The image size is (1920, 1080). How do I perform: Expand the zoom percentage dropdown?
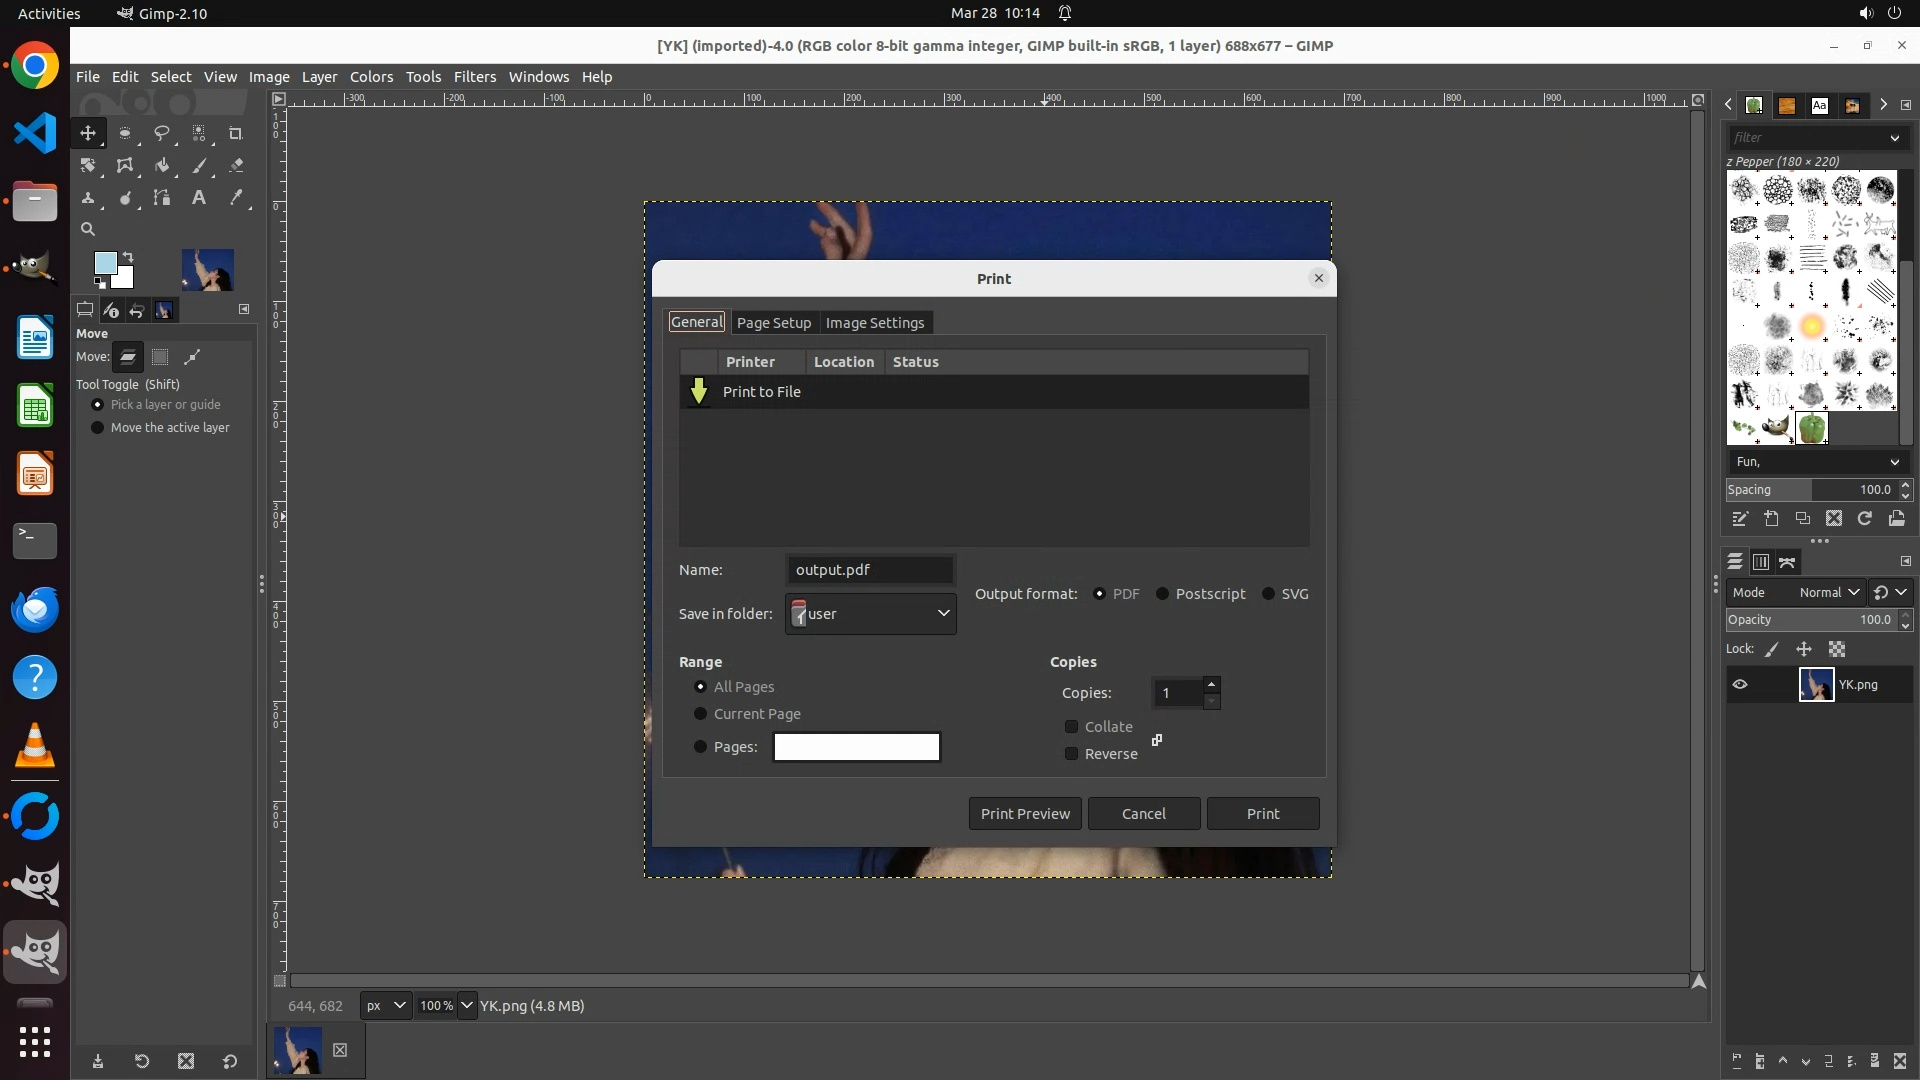[467, 1006]
